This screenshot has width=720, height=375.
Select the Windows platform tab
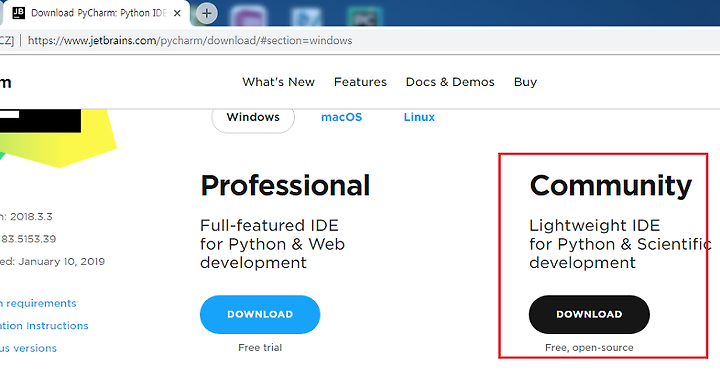pos(253,118)
